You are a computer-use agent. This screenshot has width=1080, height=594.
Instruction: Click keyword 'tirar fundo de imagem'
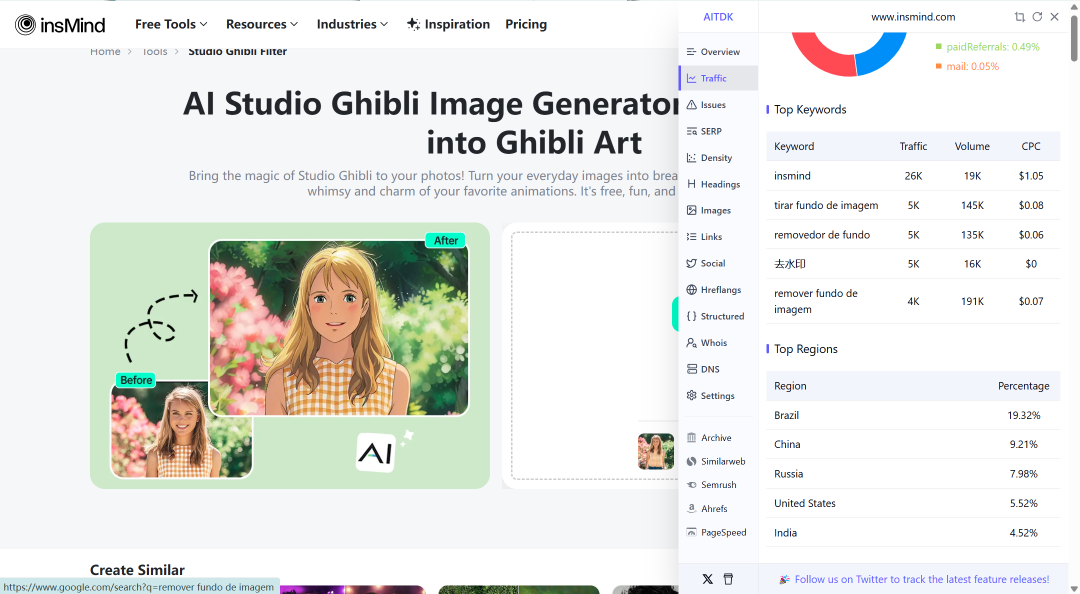point(826,205)
